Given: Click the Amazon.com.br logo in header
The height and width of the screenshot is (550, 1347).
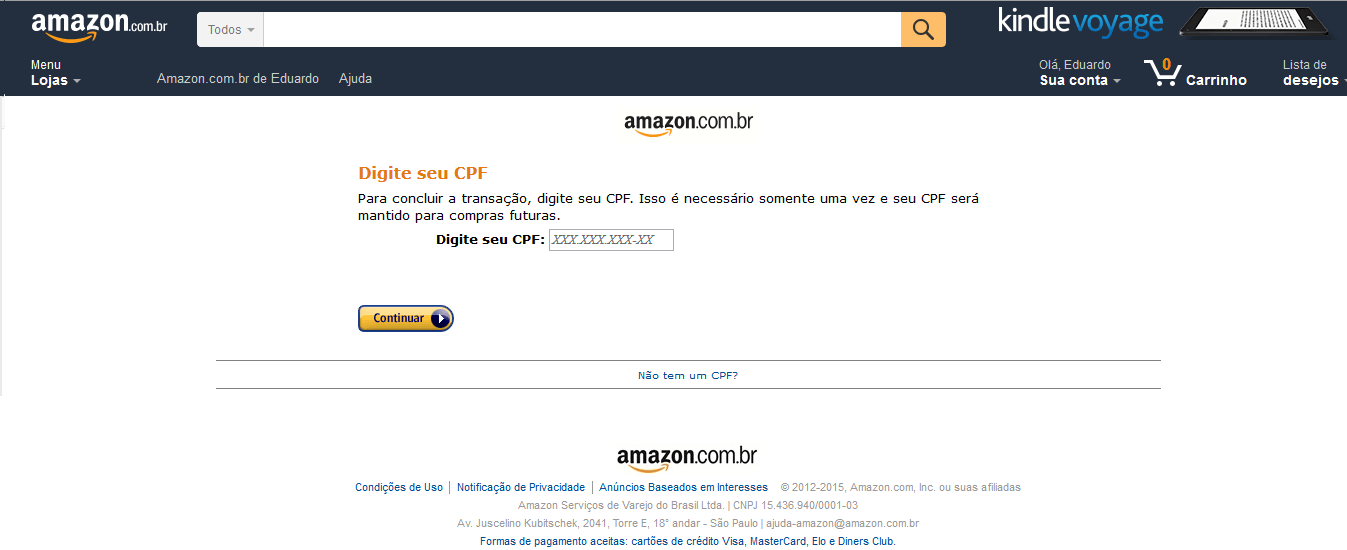Looking at the screenshot, I should (99, 27).
